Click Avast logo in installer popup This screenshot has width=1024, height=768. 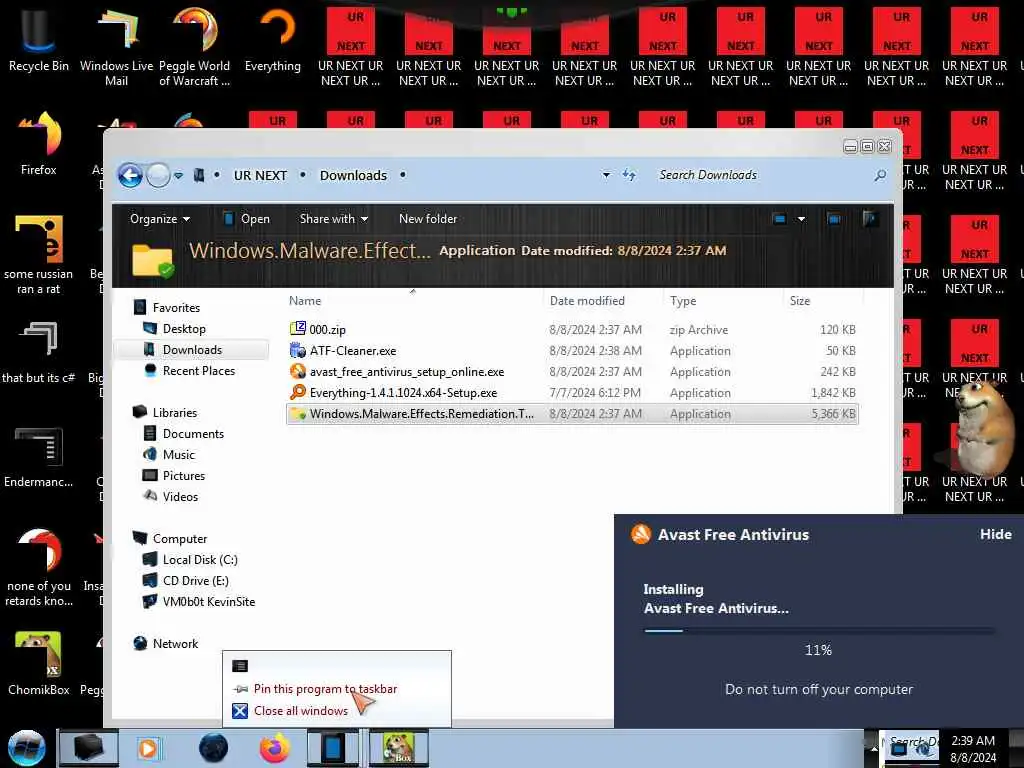pyautogui.click(x=641, y=534)
